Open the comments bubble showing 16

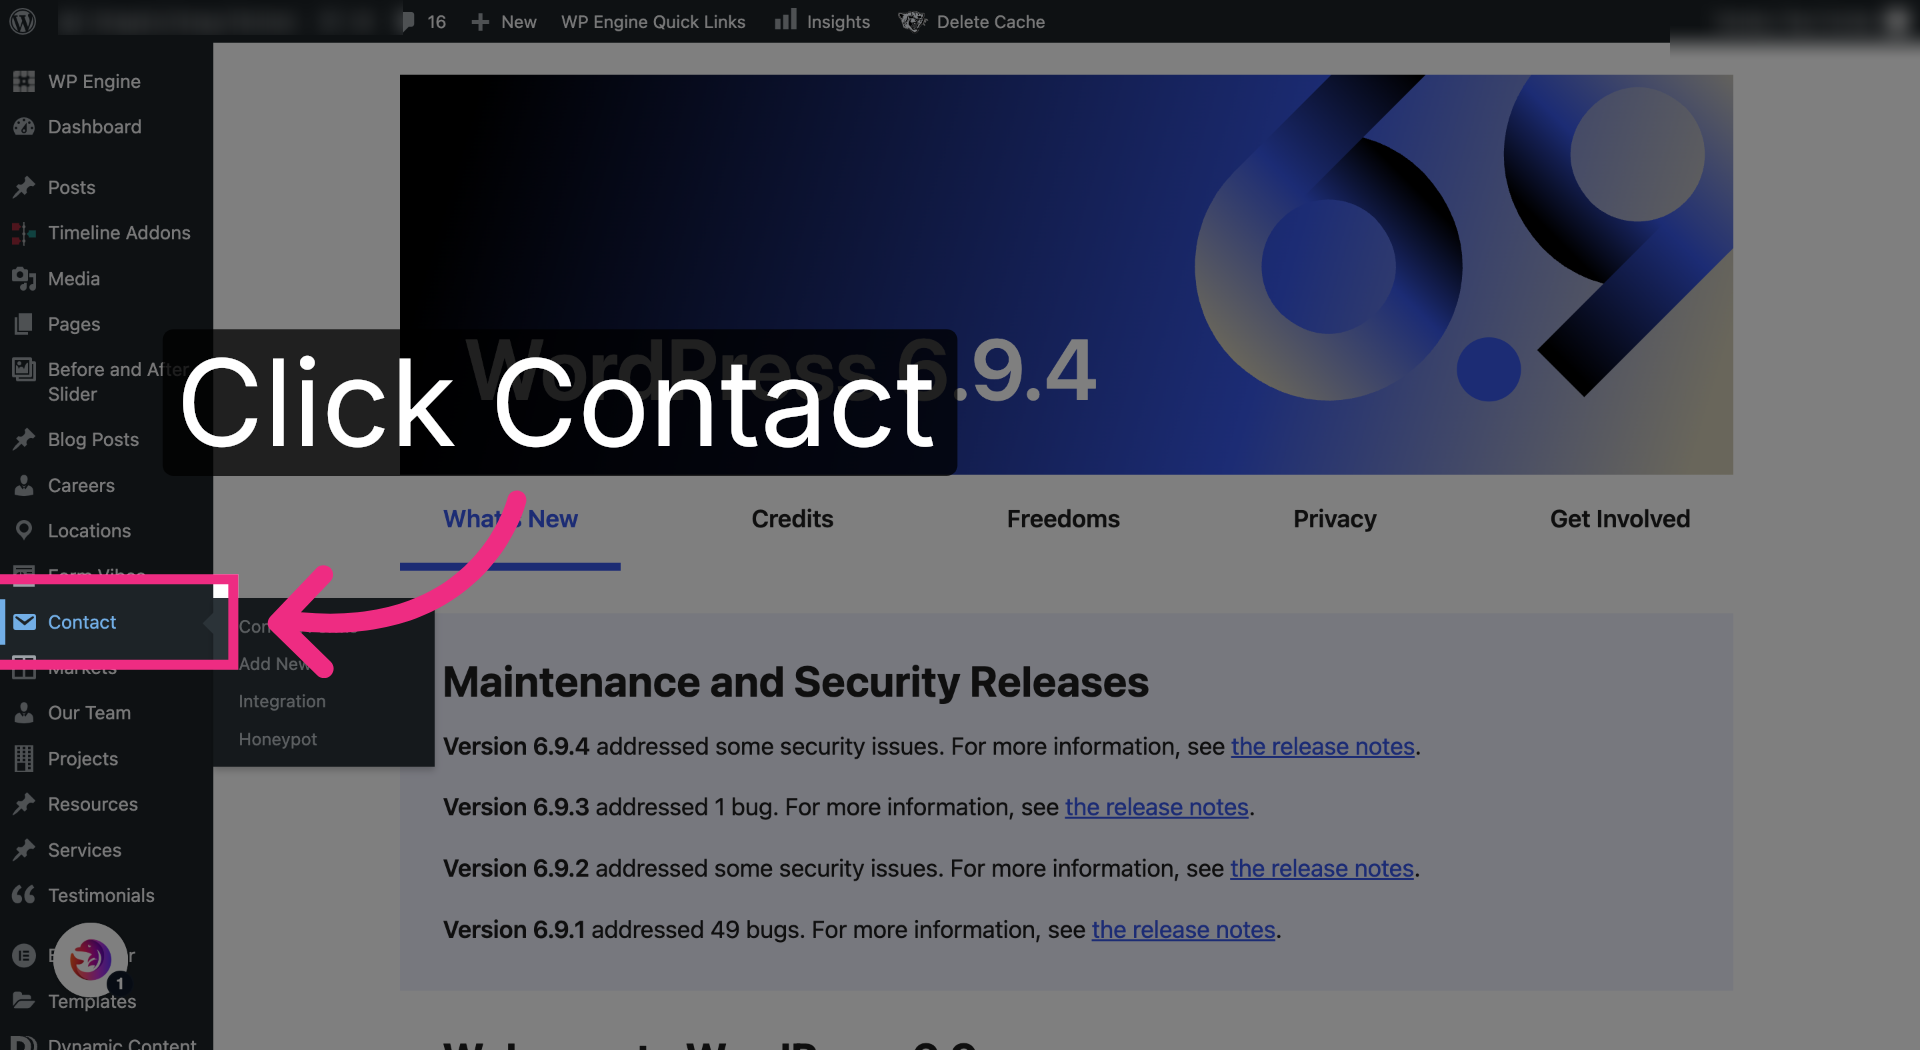pos(425,21)
